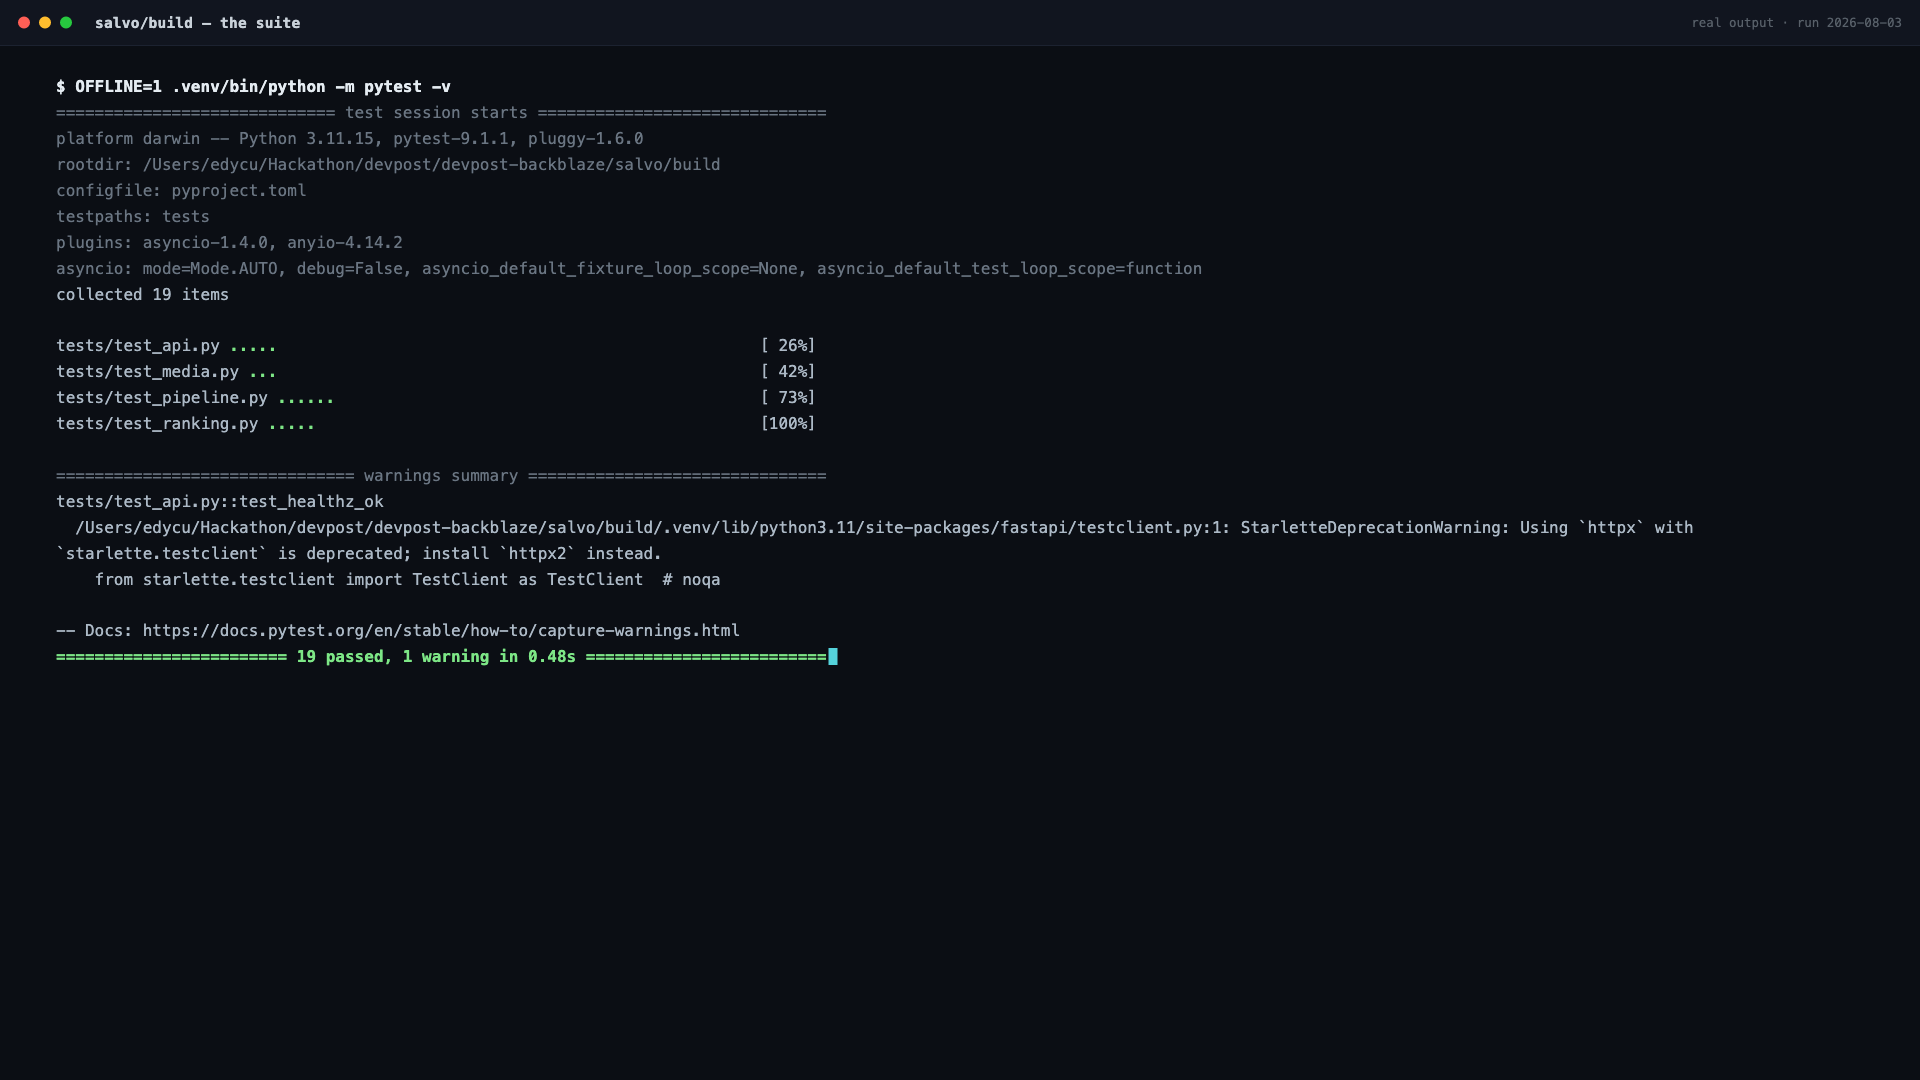1920x1080 pixels.
Task: Click the tests/test_media.py result line
Action: pos(436,372)
